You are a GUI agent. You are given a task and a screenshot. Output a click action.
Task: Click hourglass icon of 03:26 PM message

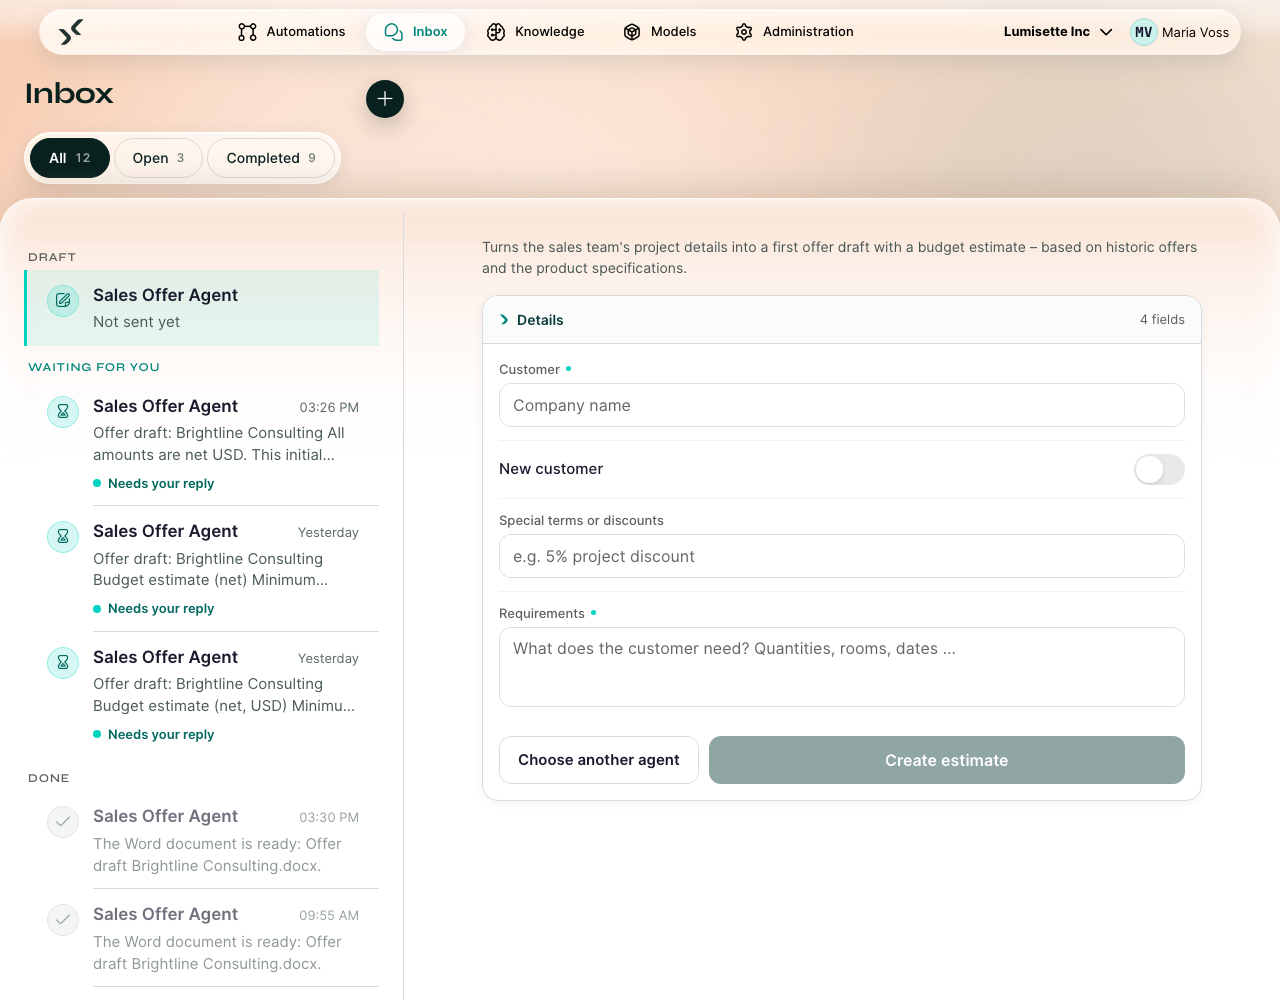click(63, 411)
